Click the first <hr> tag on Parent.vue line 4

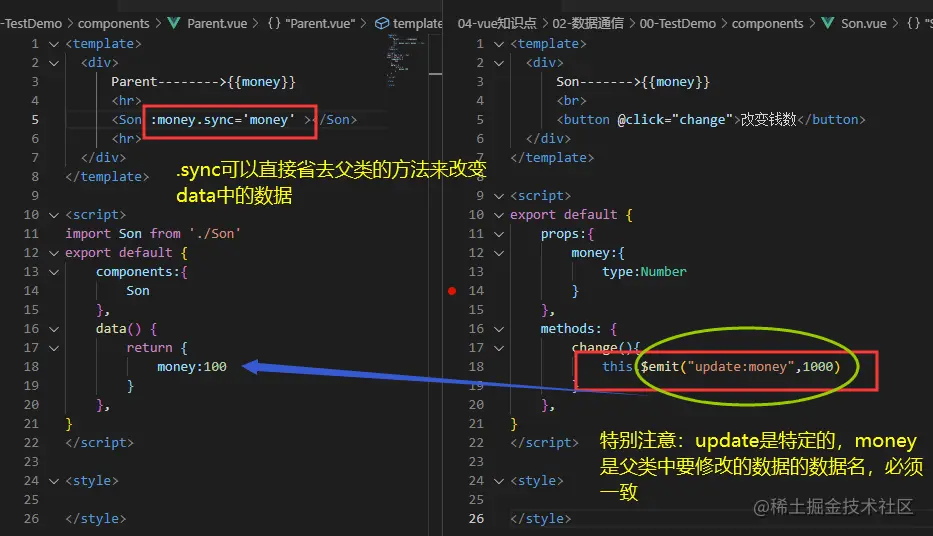coord(126,101)
